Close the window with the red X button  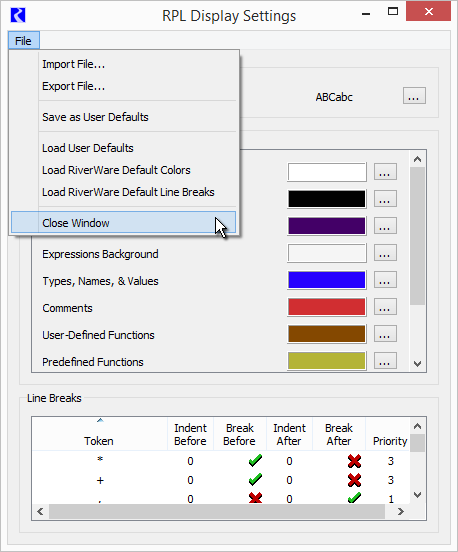point(428,12)
